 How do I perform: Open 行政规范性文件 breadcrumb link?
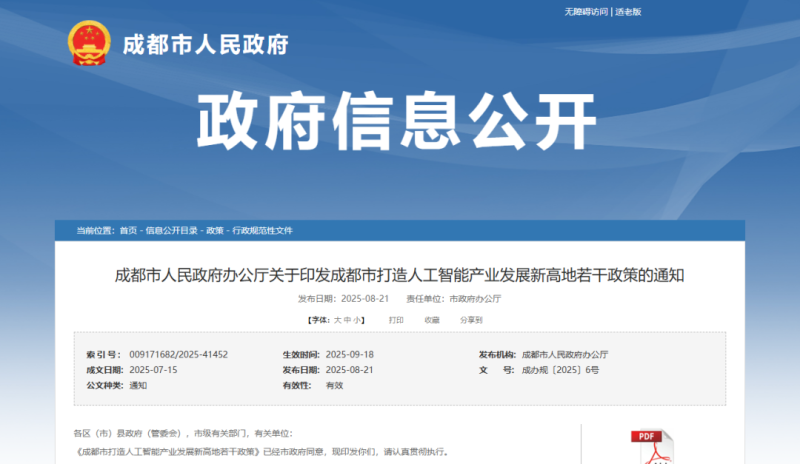262,230
